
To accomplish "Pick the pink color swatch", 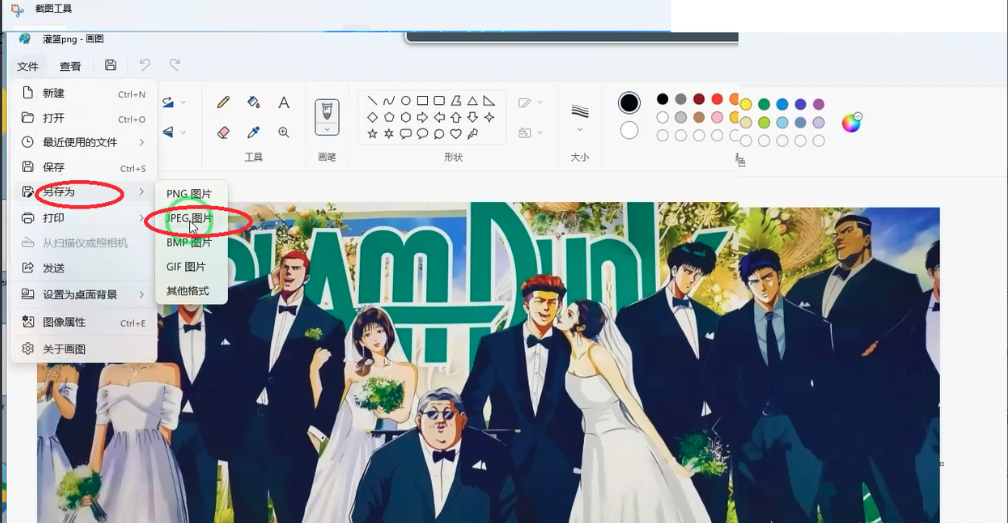I will coord(717,117).
